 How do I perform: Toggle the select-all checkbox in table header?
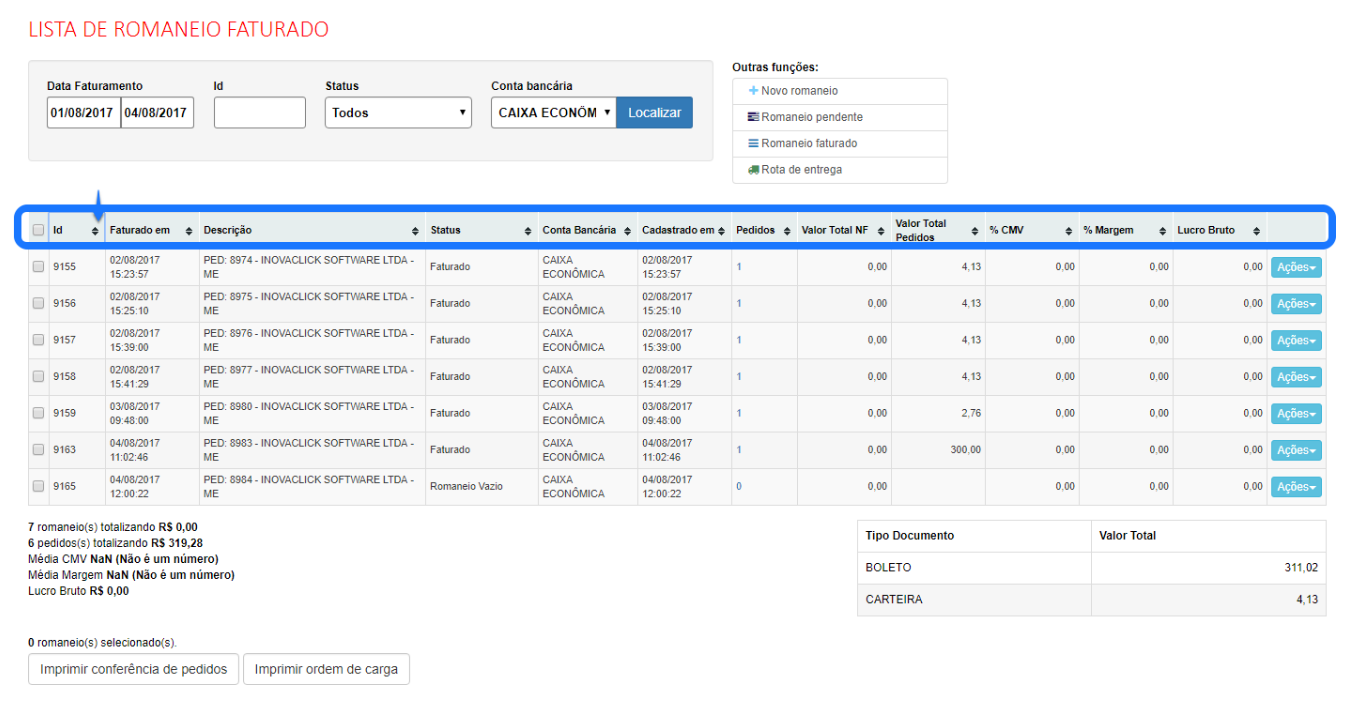(38, 230)
